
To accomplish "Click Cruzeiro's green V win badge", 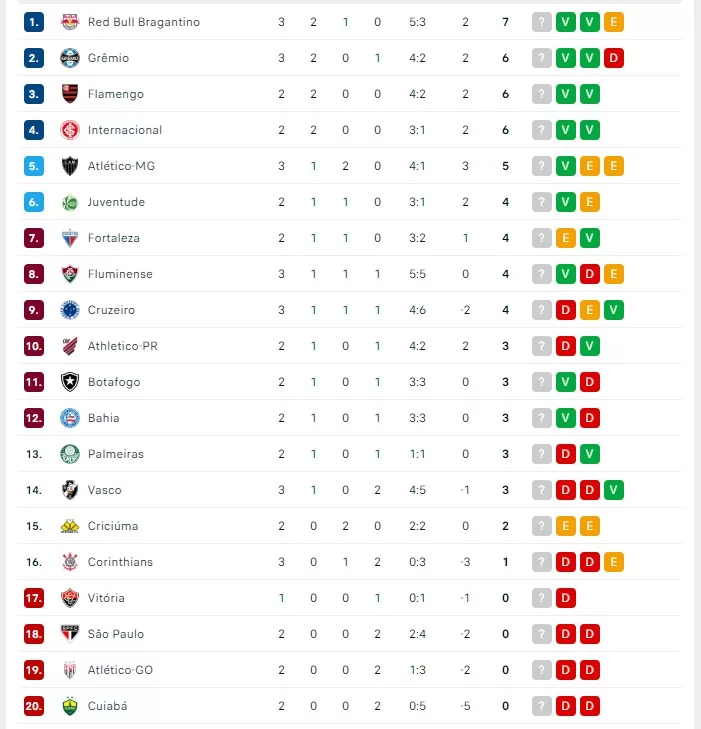I will coord(614,310).
